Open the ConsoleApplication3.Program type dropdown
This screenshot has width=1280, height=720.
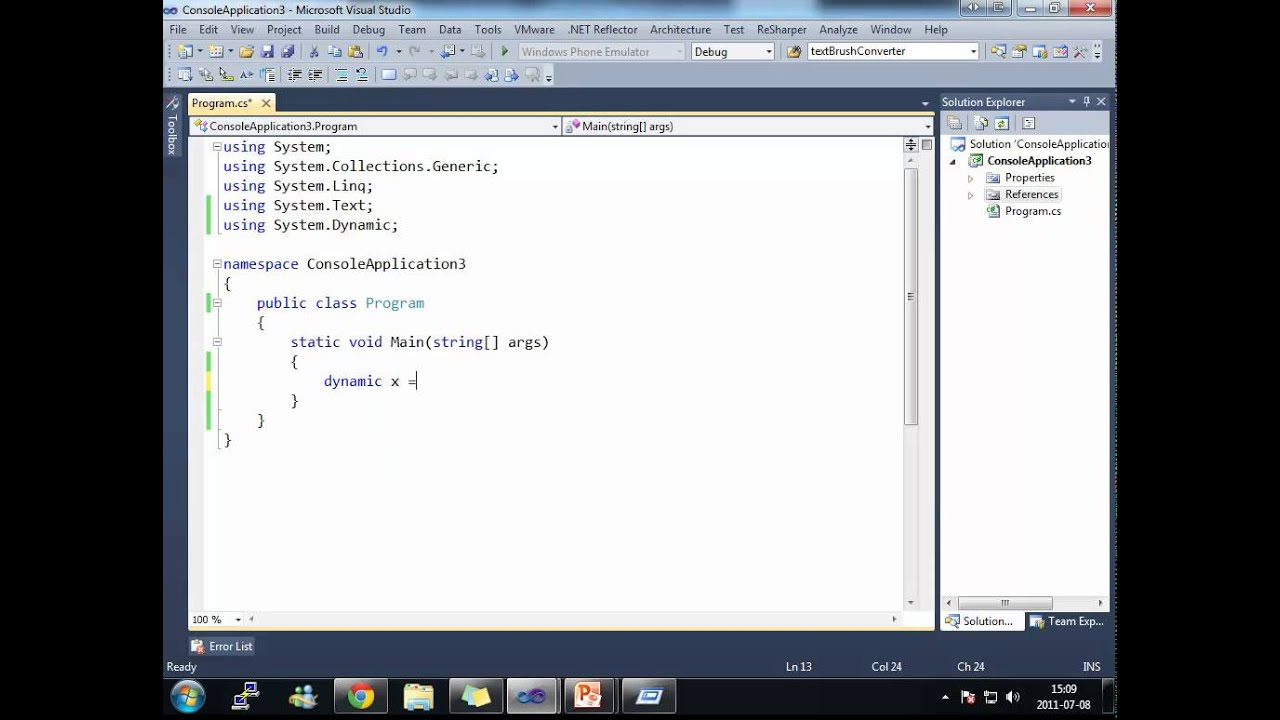click(555, 127)
